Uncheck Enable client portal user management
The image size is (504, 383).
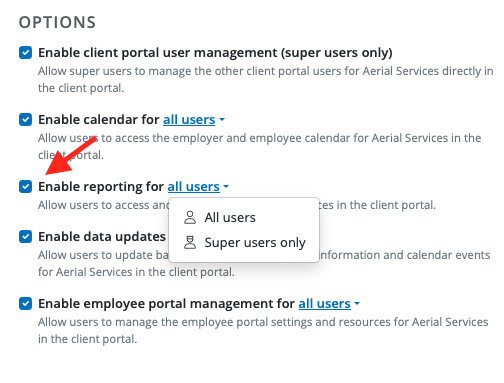25,53
